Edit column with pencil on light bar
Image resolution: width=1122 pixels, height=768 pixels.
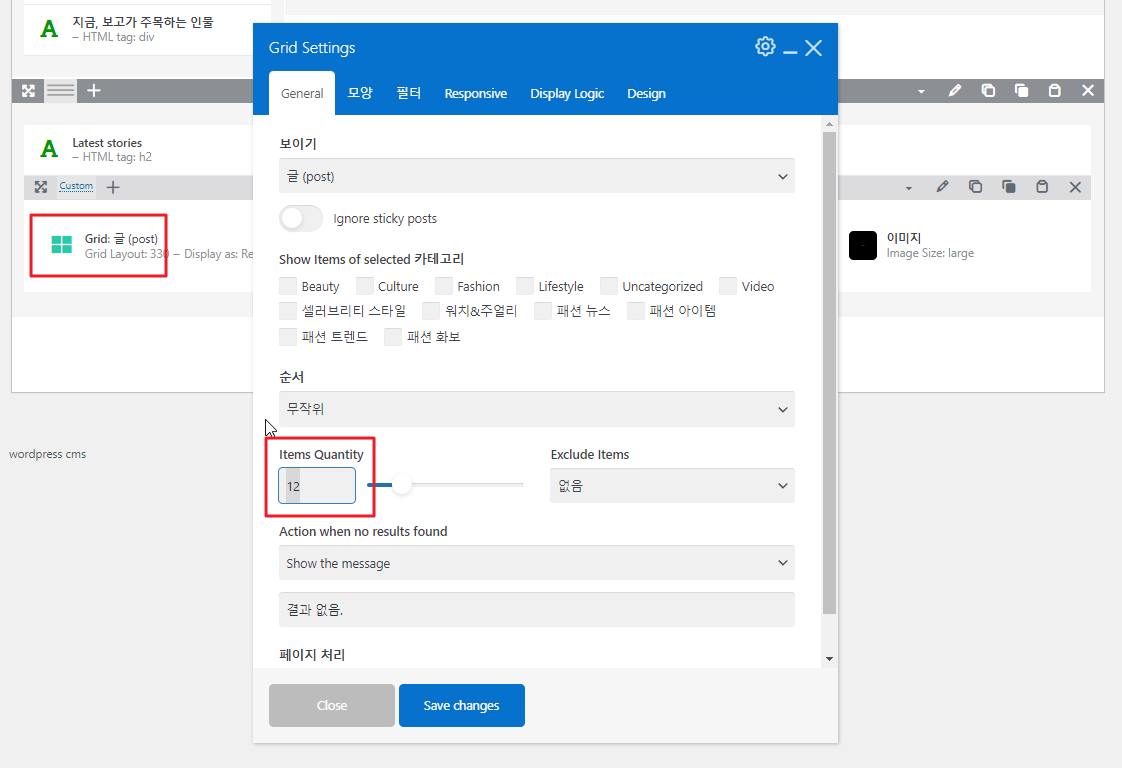(x=942, y=187)
